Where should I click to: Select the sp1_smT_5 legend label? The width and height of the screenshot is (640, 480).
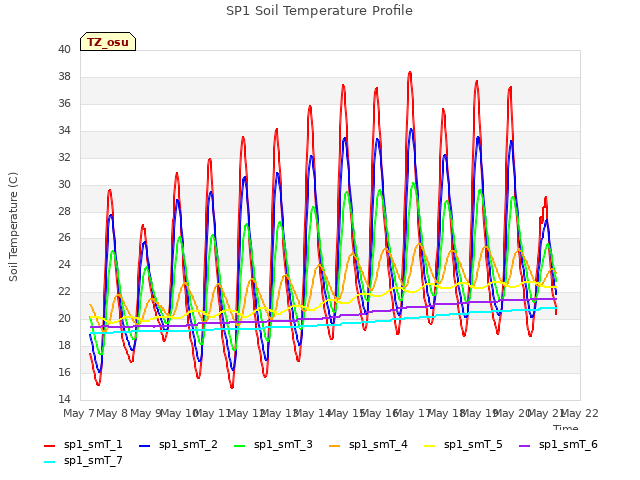[473, 444]
